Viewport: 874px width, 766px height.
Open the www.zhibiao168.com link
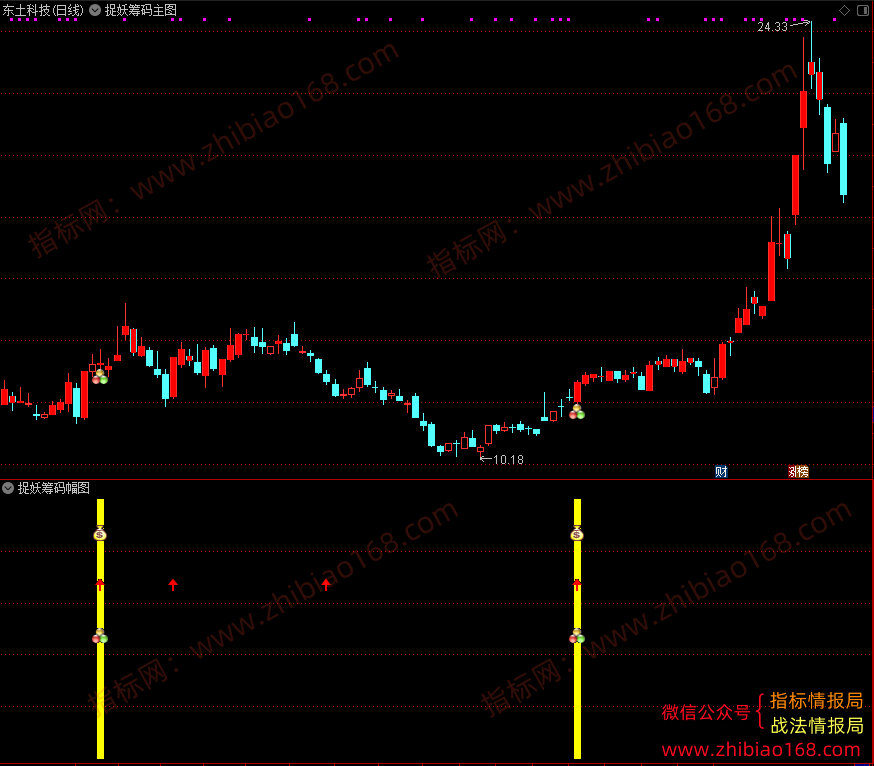(761, 750)
